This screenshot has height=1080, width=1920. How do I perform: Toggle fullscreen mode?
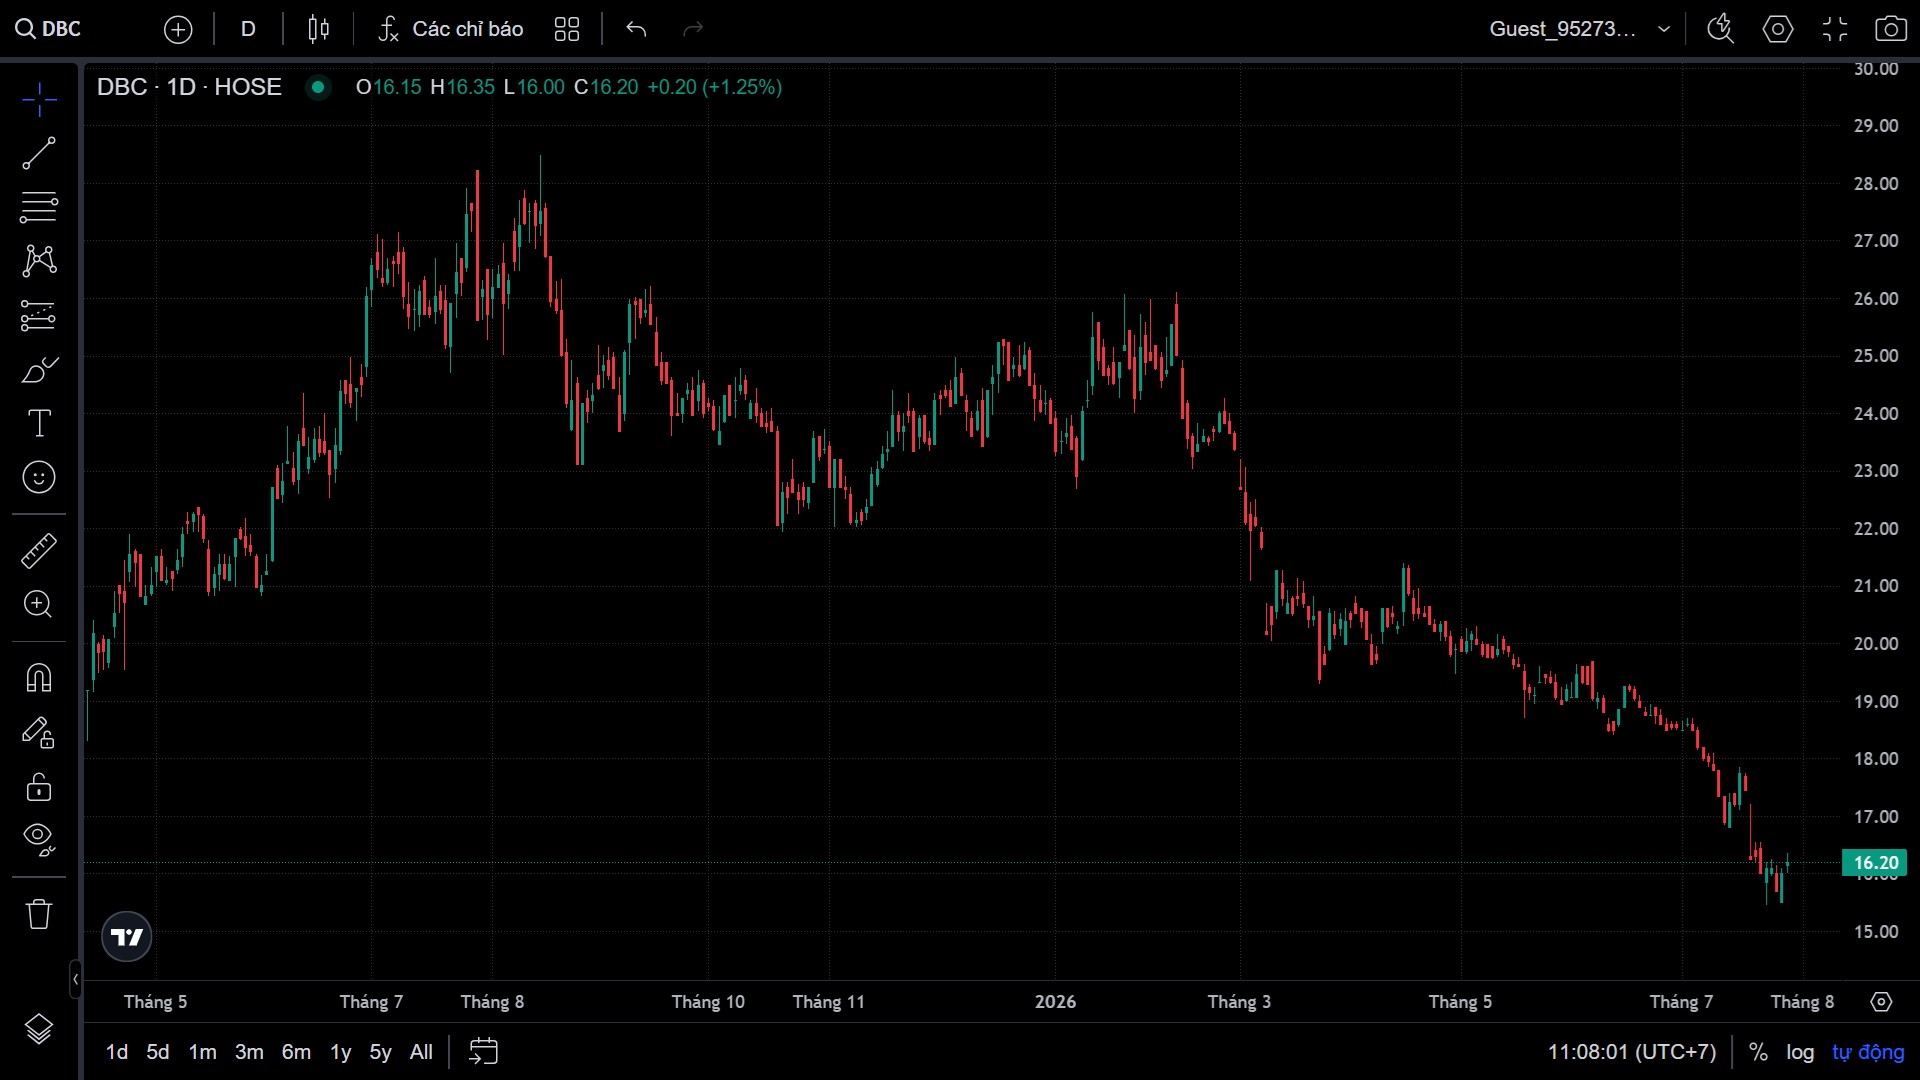point(1835,29)
